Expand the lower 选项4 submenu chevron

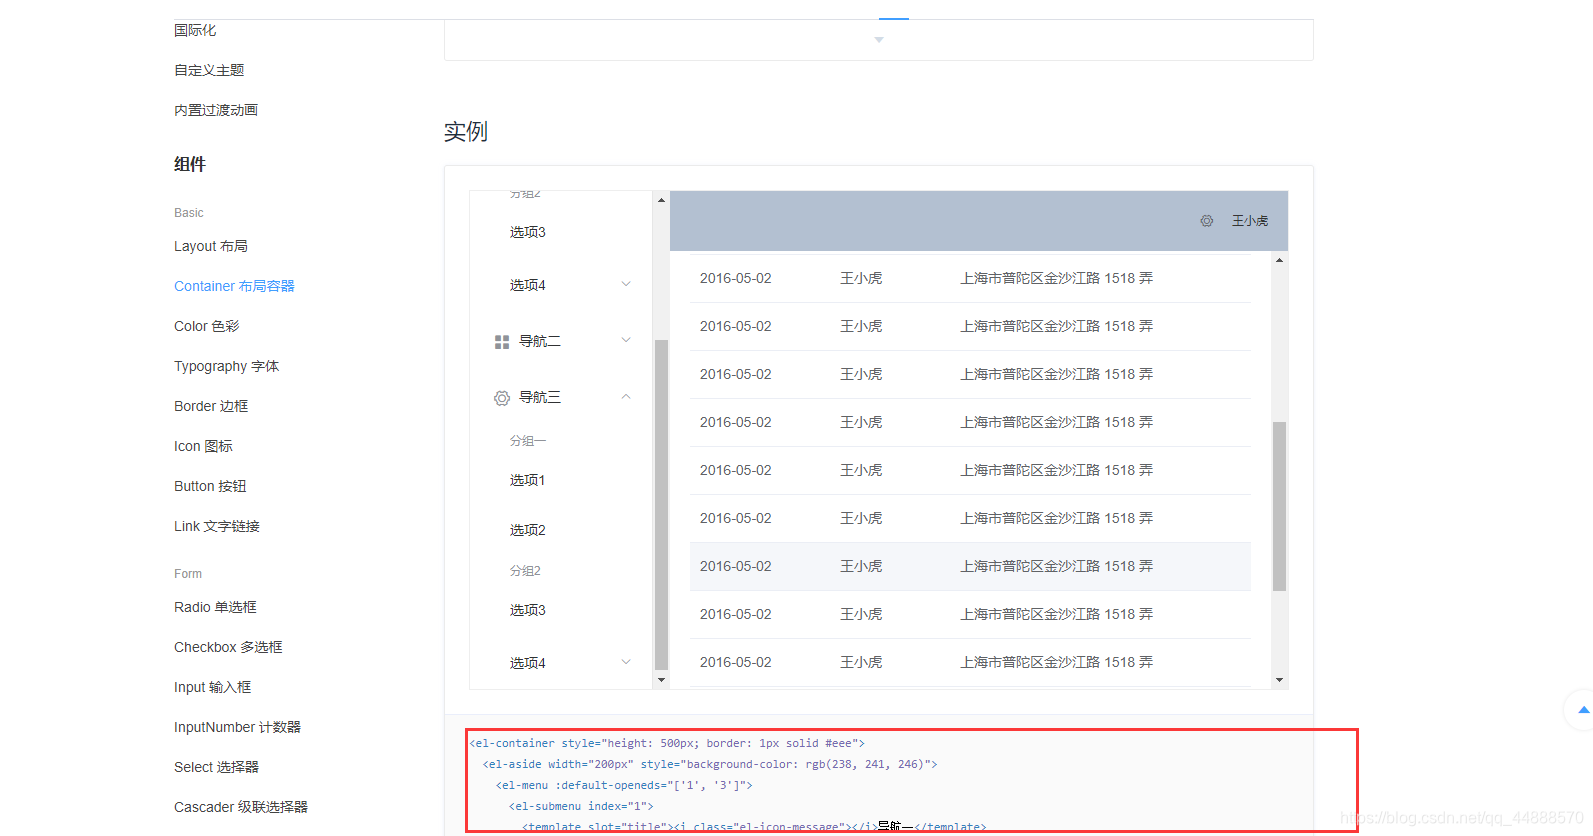(626, 661)
